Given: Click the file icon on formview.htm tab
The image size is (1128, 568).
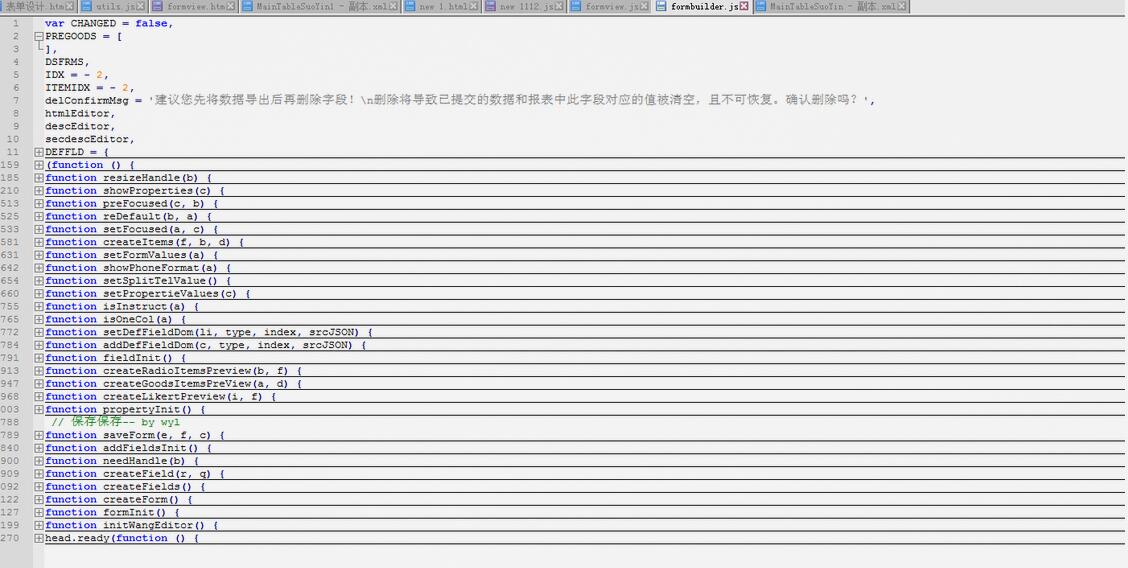Looking at the screenshot, I should tap(157, 6).
